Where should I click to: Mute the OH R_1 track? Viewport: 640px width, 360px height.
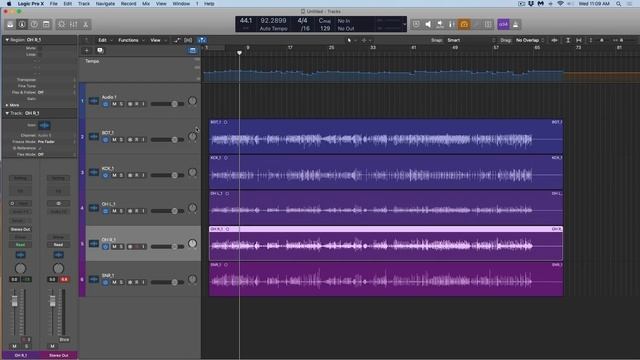pos(114,247)
